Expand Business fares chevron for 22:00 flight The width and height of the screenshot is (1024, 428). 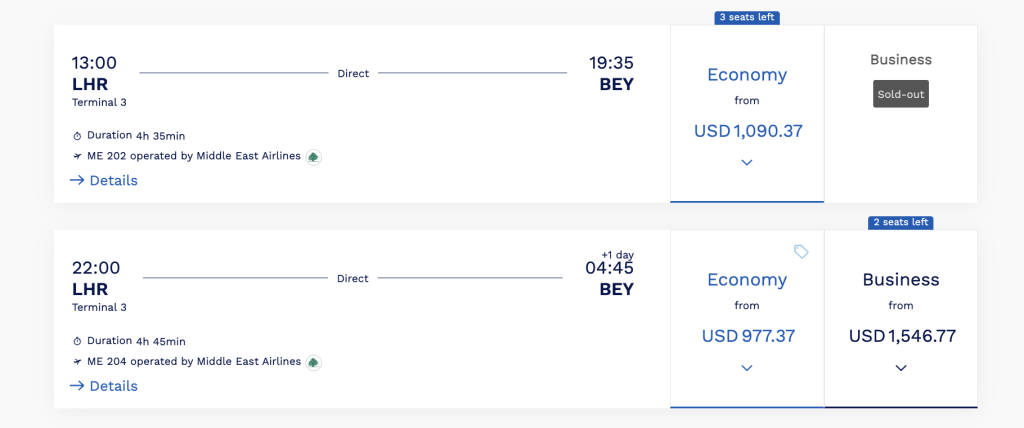click(x=901, y=368)
